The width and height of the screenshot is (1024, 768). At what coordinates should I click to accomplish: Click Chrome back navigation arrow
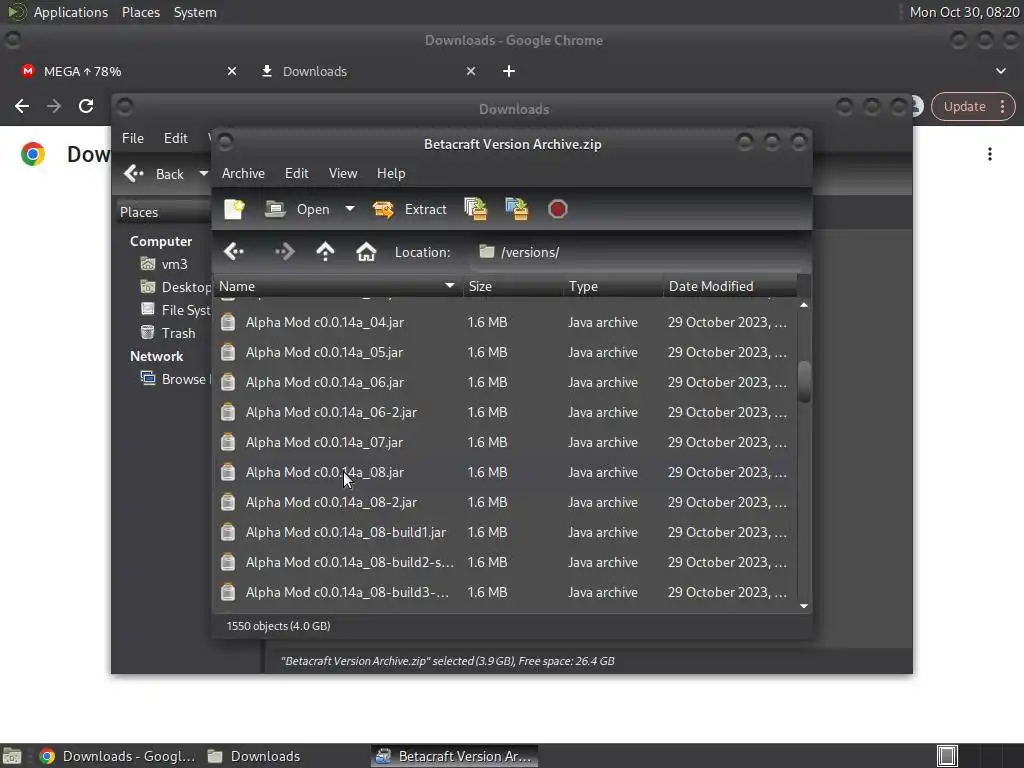[x=22, y=106]
